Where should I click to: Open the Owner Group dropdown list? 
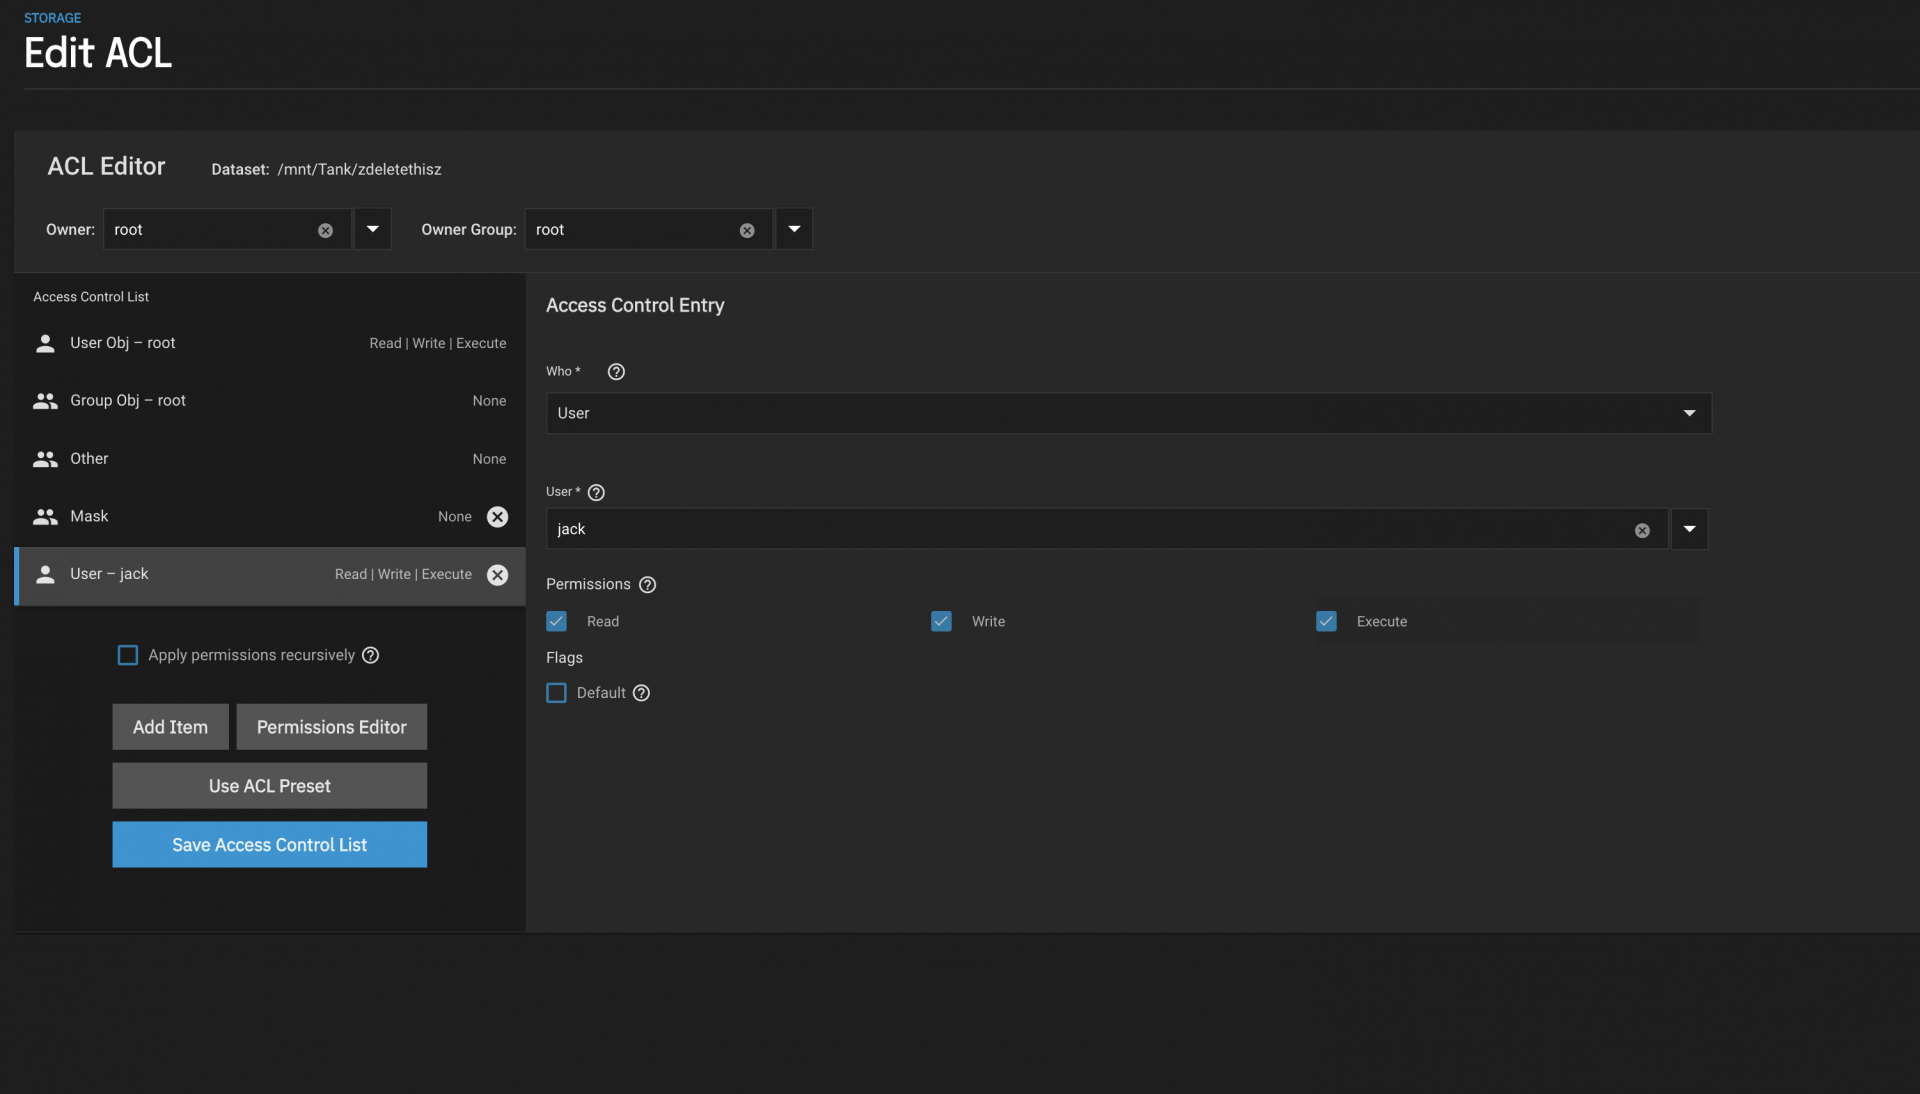click(794, 229)
